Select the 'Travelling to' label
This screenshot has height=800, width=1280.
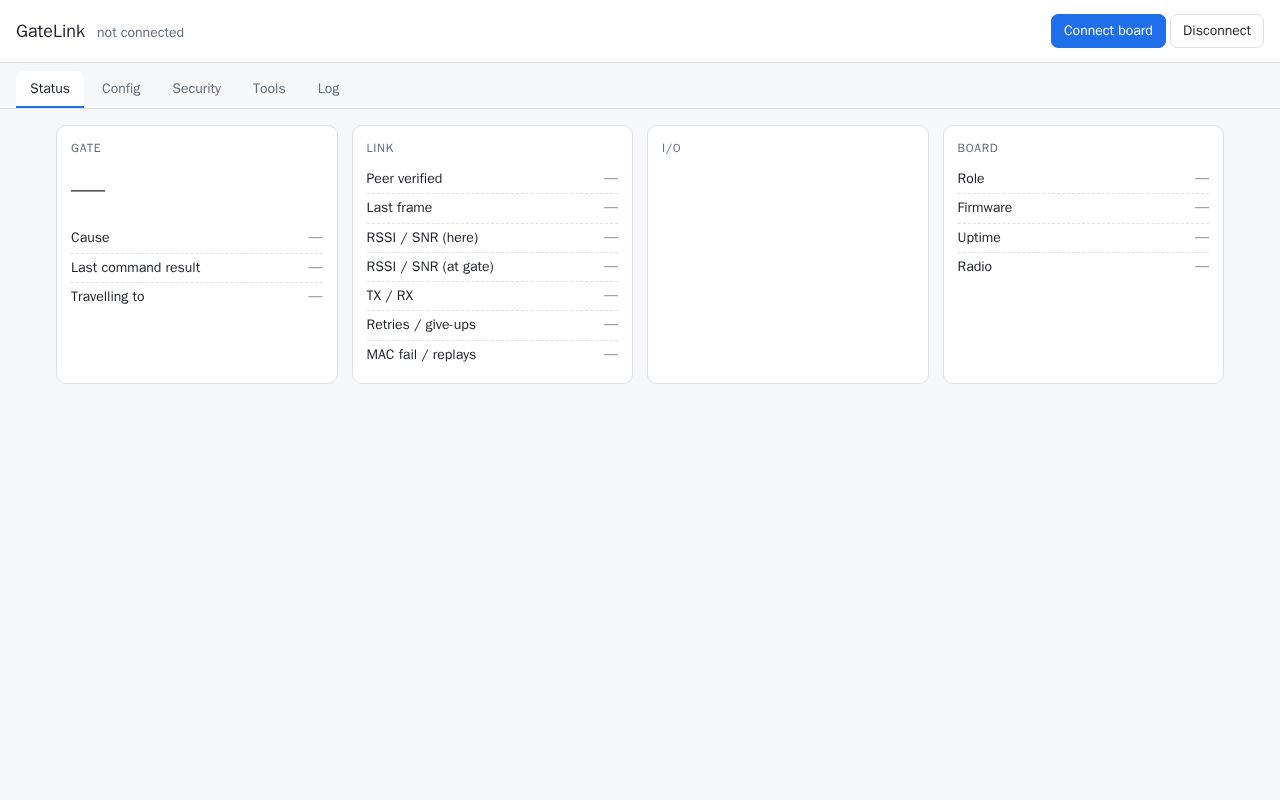107,297
